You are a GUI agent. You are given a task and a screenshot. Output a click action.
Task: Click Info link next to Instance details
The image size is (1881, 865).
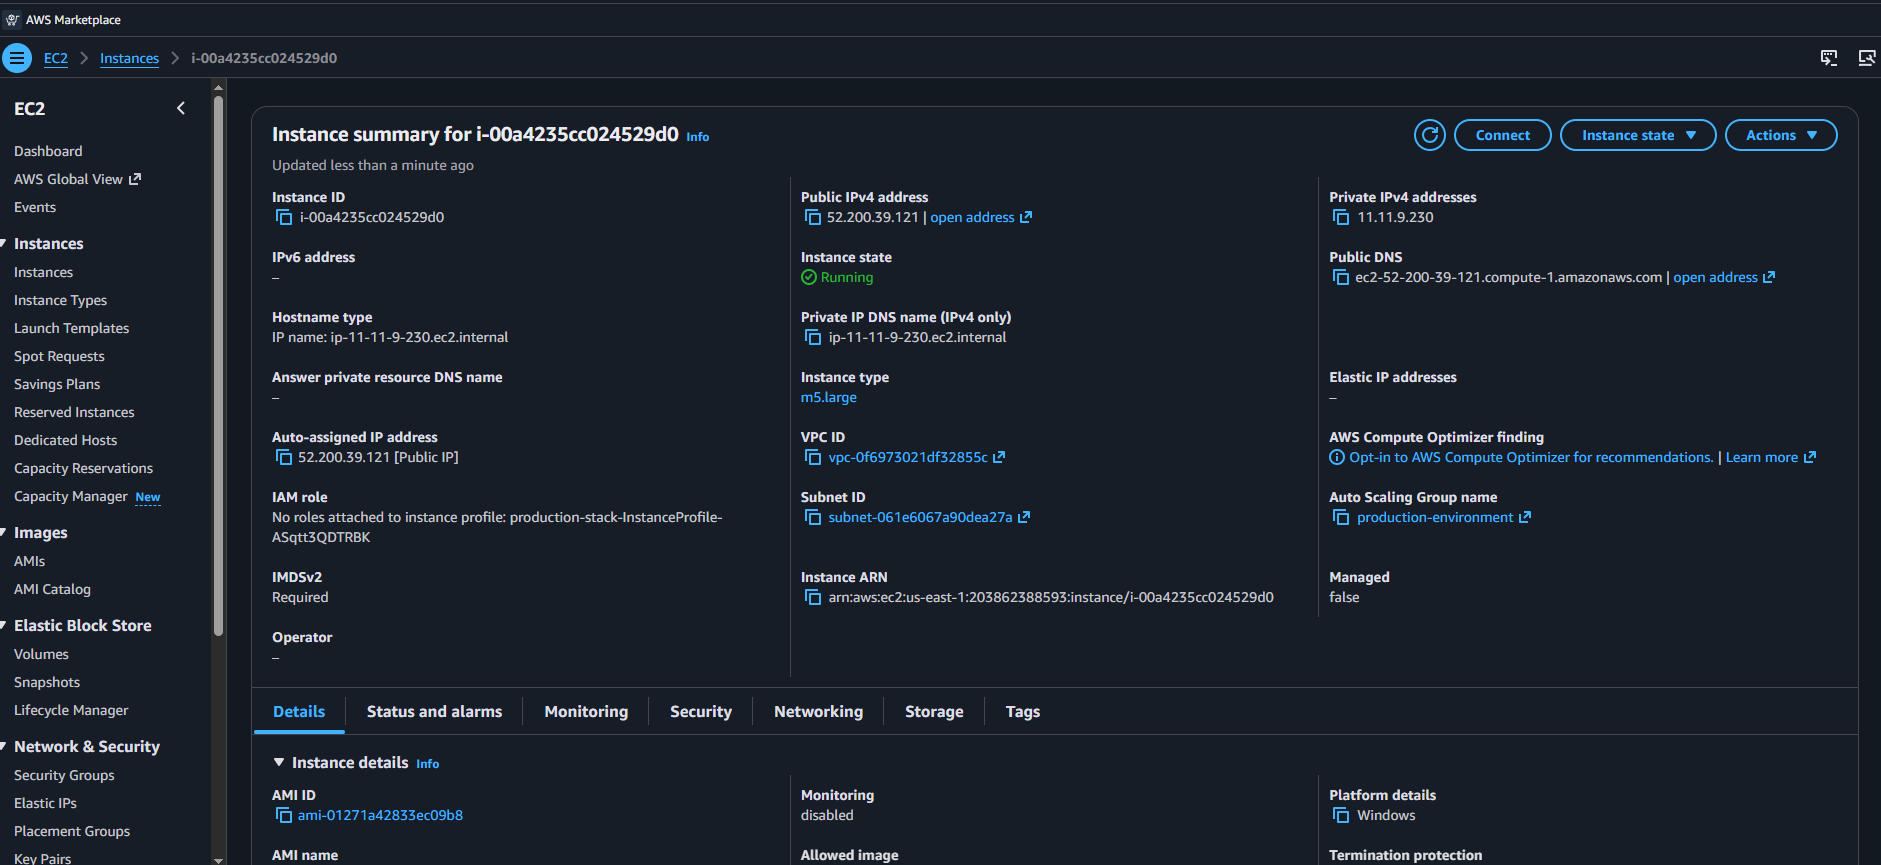click(x=428, y=764)
